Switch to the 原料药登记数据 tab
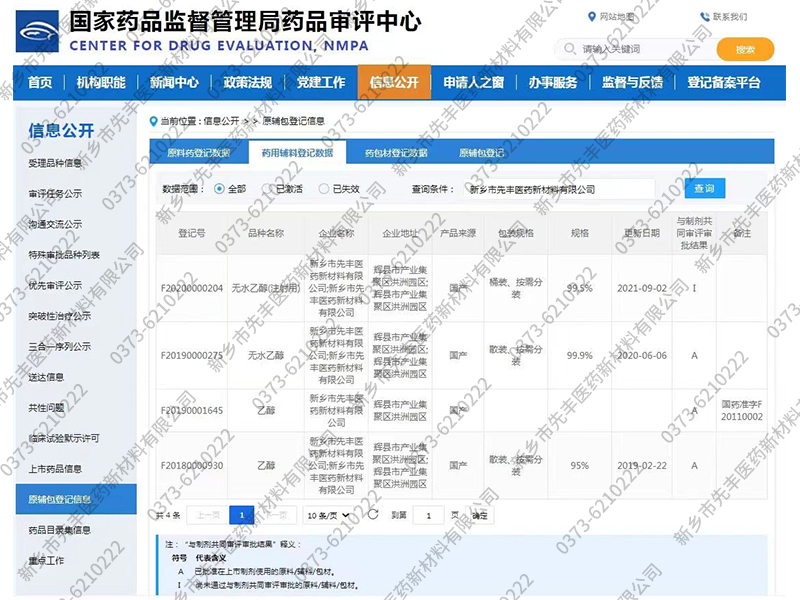The image size is (800, 600). 198,153
